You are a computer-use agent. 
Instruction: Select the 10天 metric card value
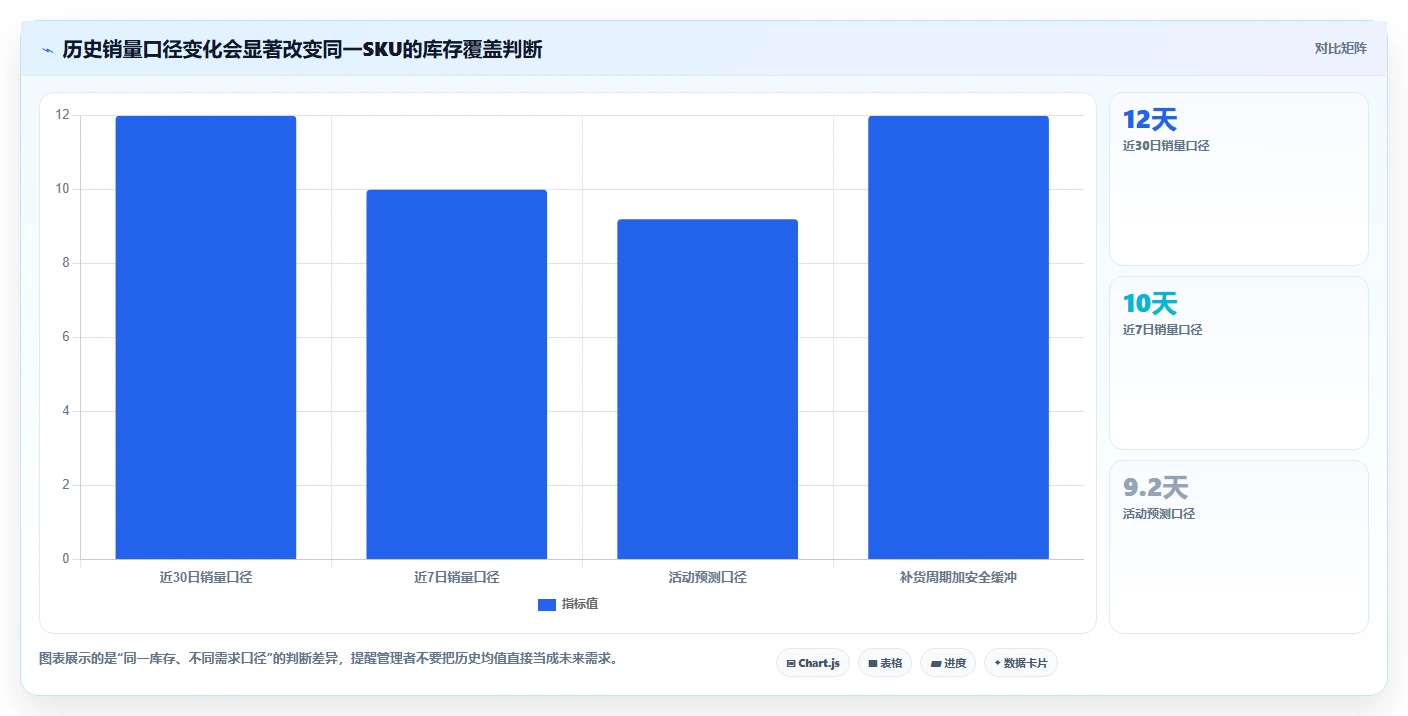[1150, 304]
